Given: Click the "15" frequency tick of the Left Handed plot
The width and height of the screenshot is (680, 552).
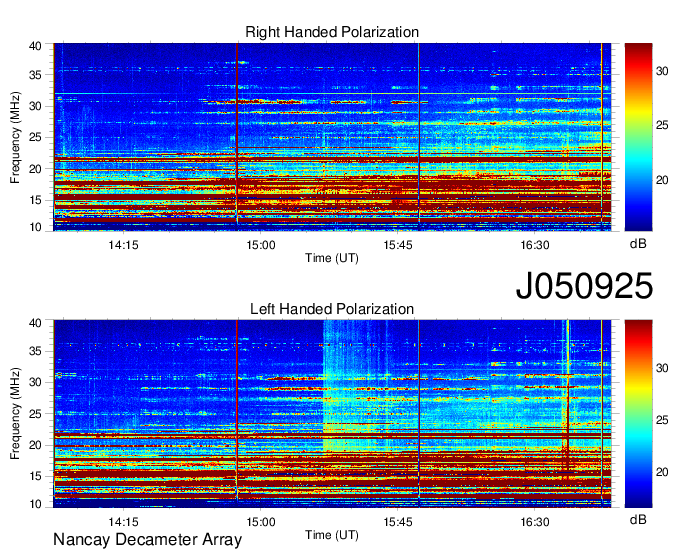Looking at the screenshot, I should (x=35, y=476).
